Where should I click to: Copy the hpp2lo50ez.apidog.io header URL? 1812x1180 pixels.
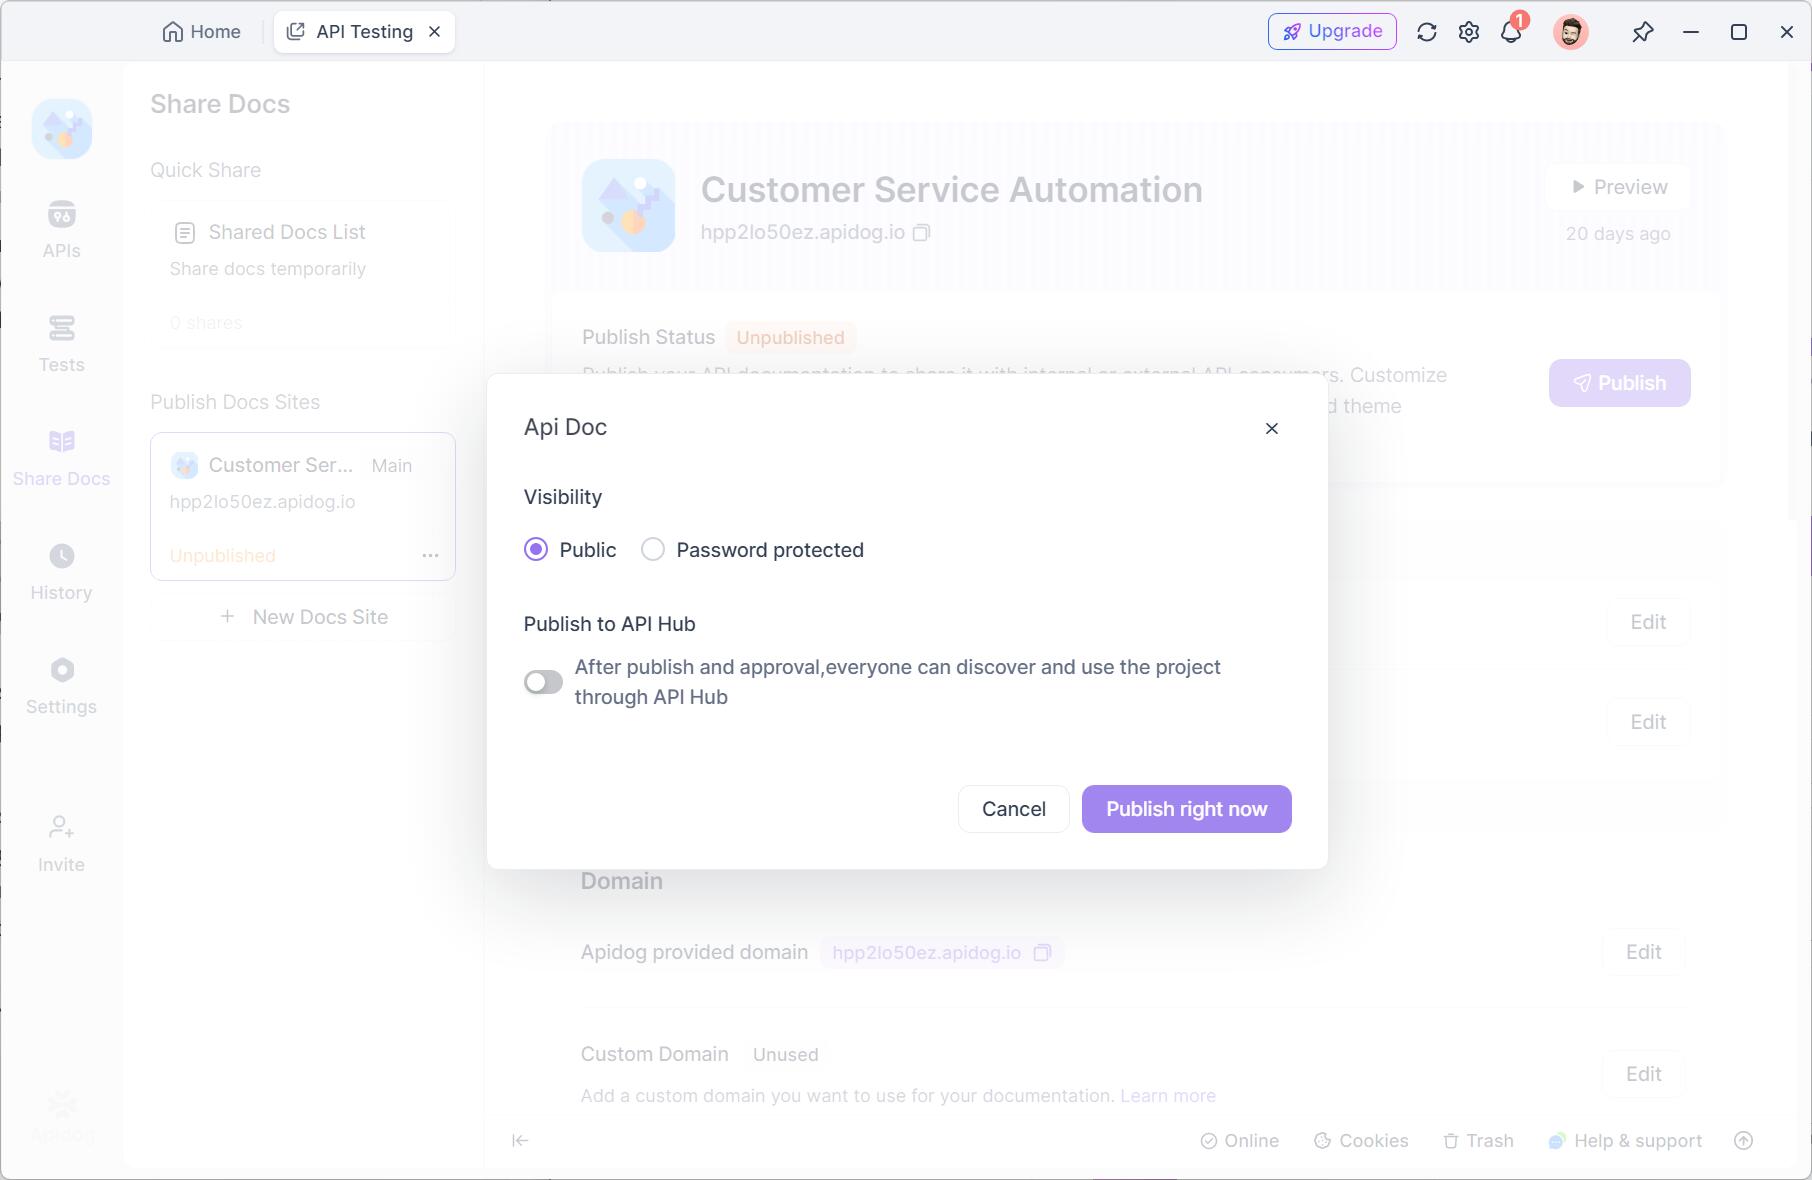point(921,233)
